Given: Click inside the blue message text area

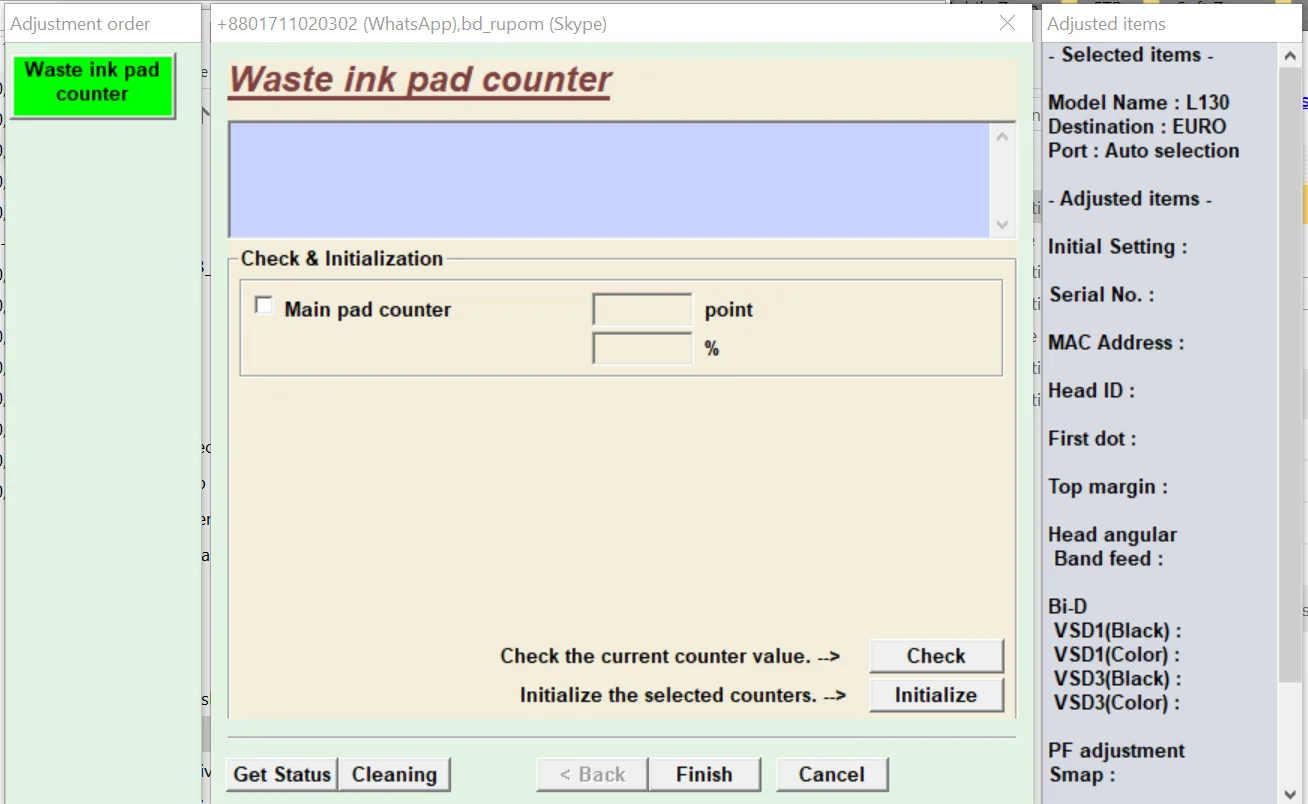Looking at the screenshot, I should [610, 180].
